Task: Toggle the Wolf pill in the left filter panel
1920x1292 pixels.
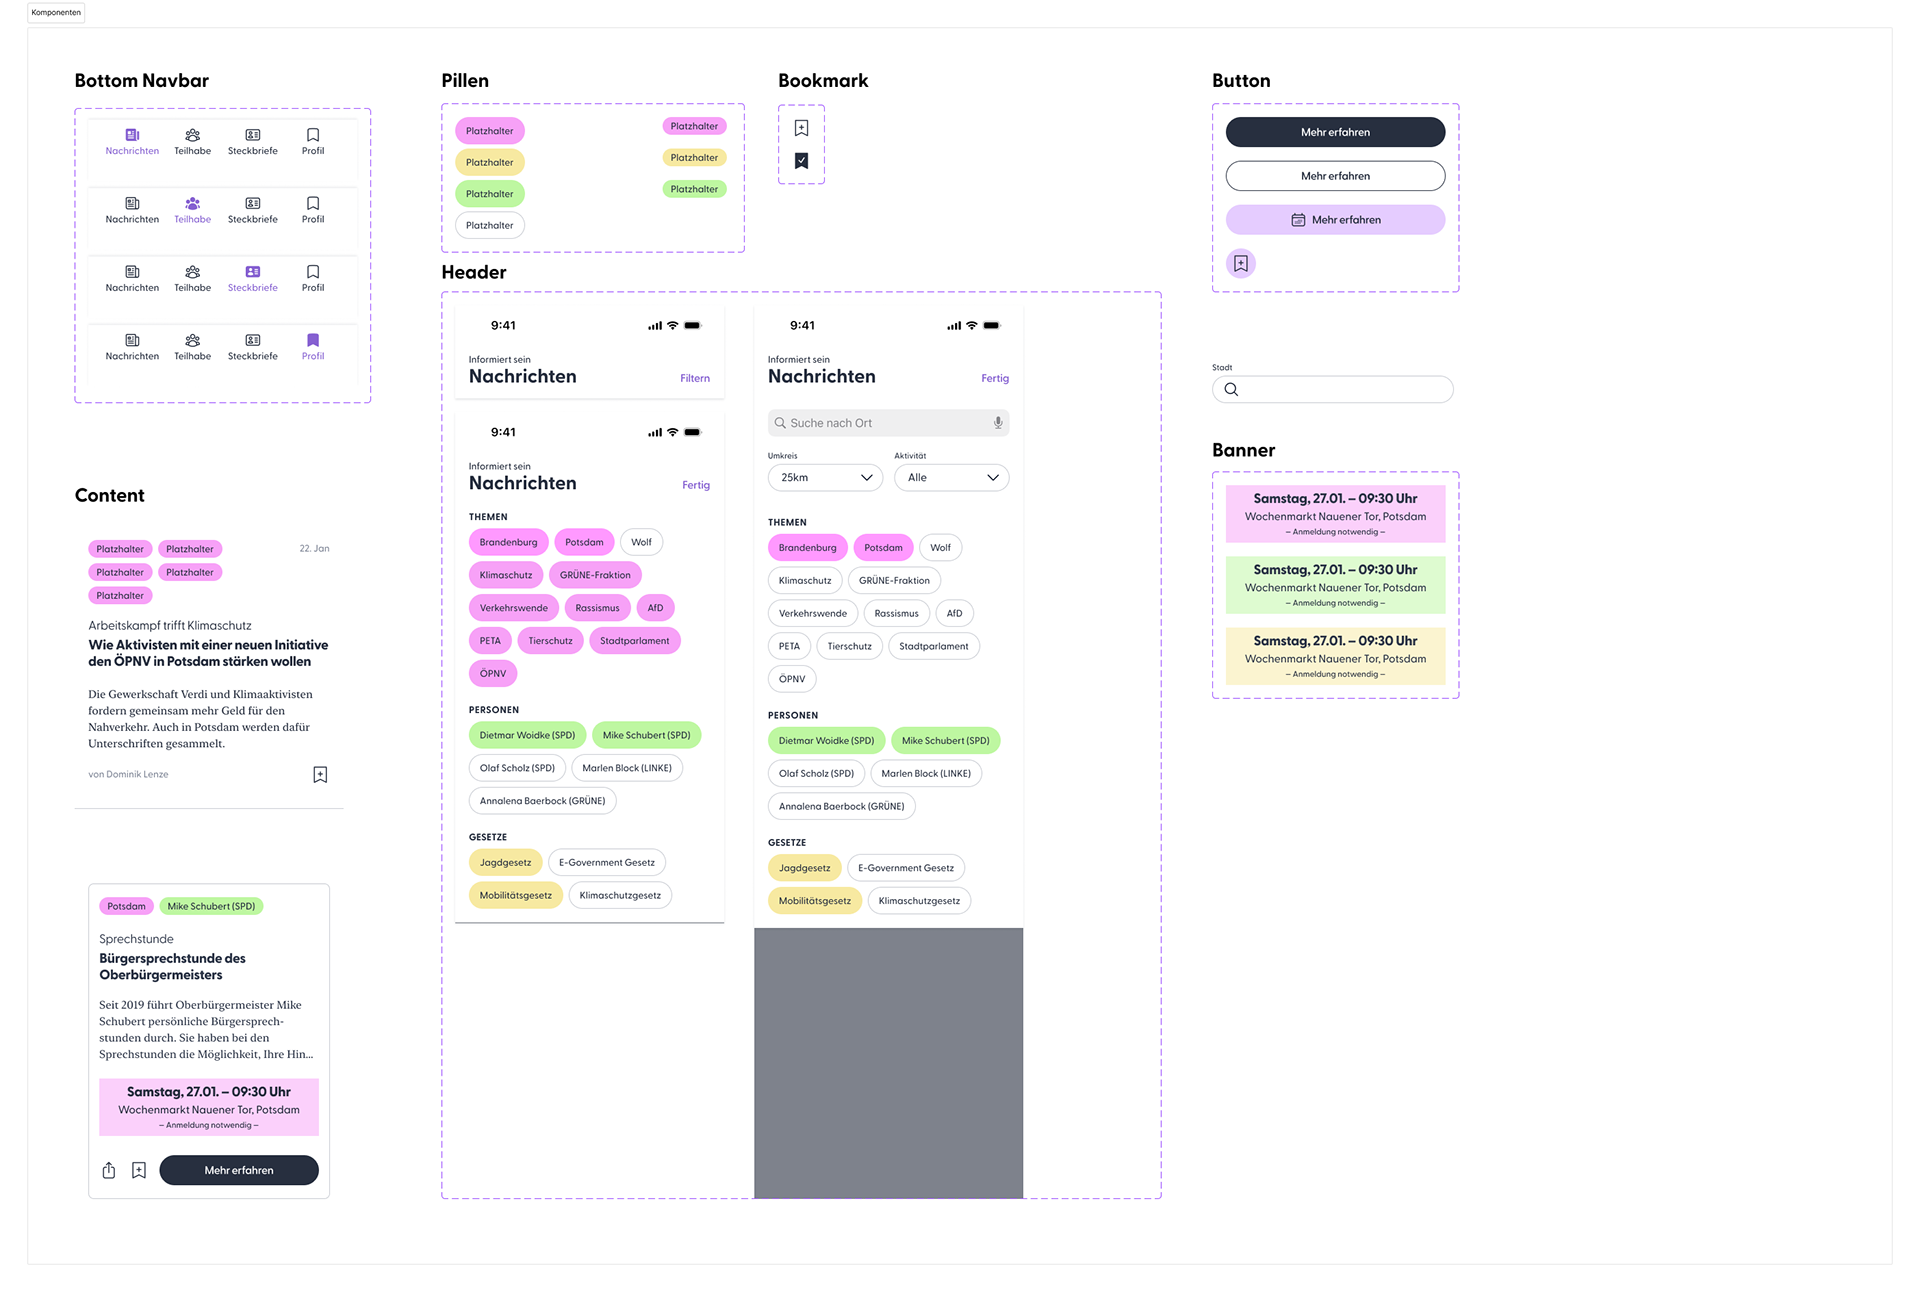Action: pos(641,542)
